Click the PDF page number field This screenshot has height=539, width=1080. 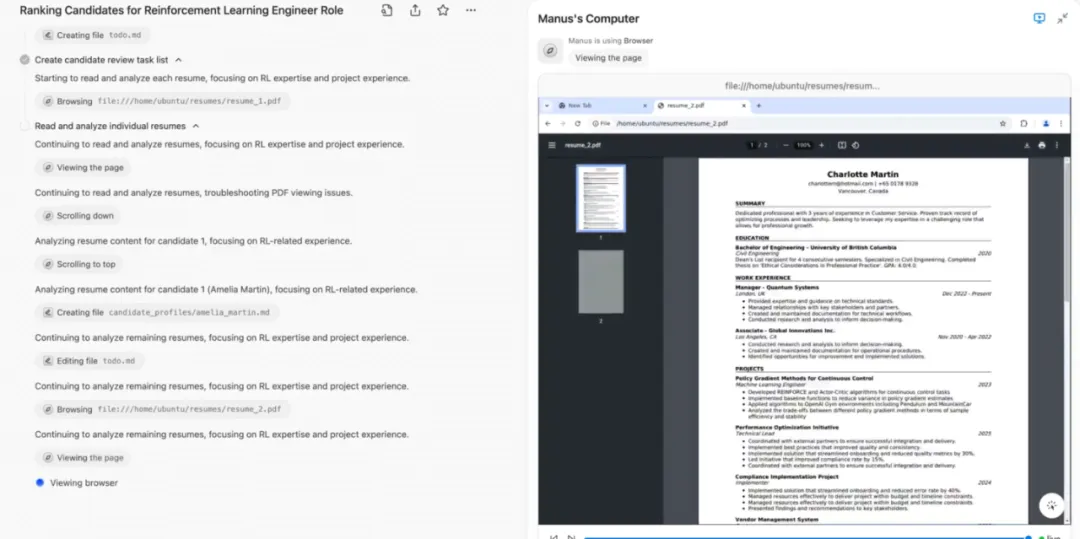[x=753, y=145]
